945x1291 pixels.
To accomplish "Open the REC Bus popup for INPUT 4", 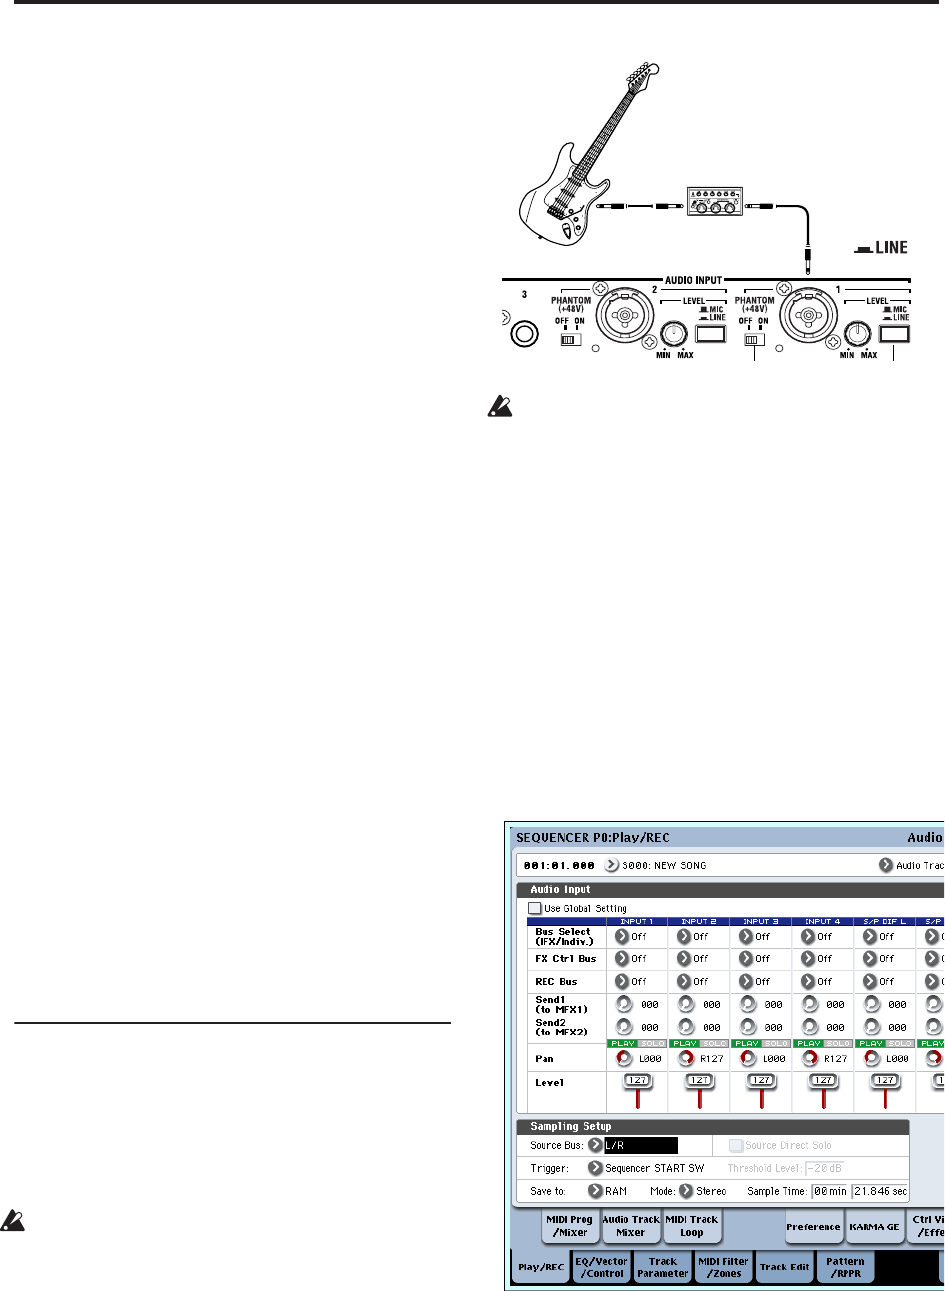I will tap(808, 982).
